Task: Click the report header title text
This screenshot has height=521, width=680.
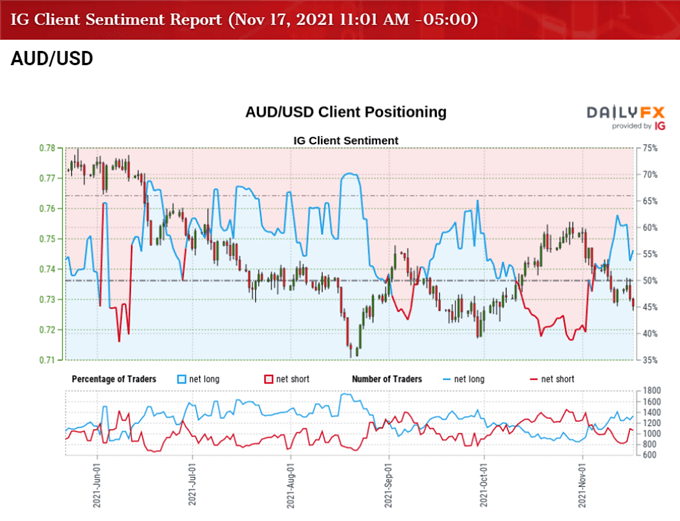Action: [x=244, y=20]
